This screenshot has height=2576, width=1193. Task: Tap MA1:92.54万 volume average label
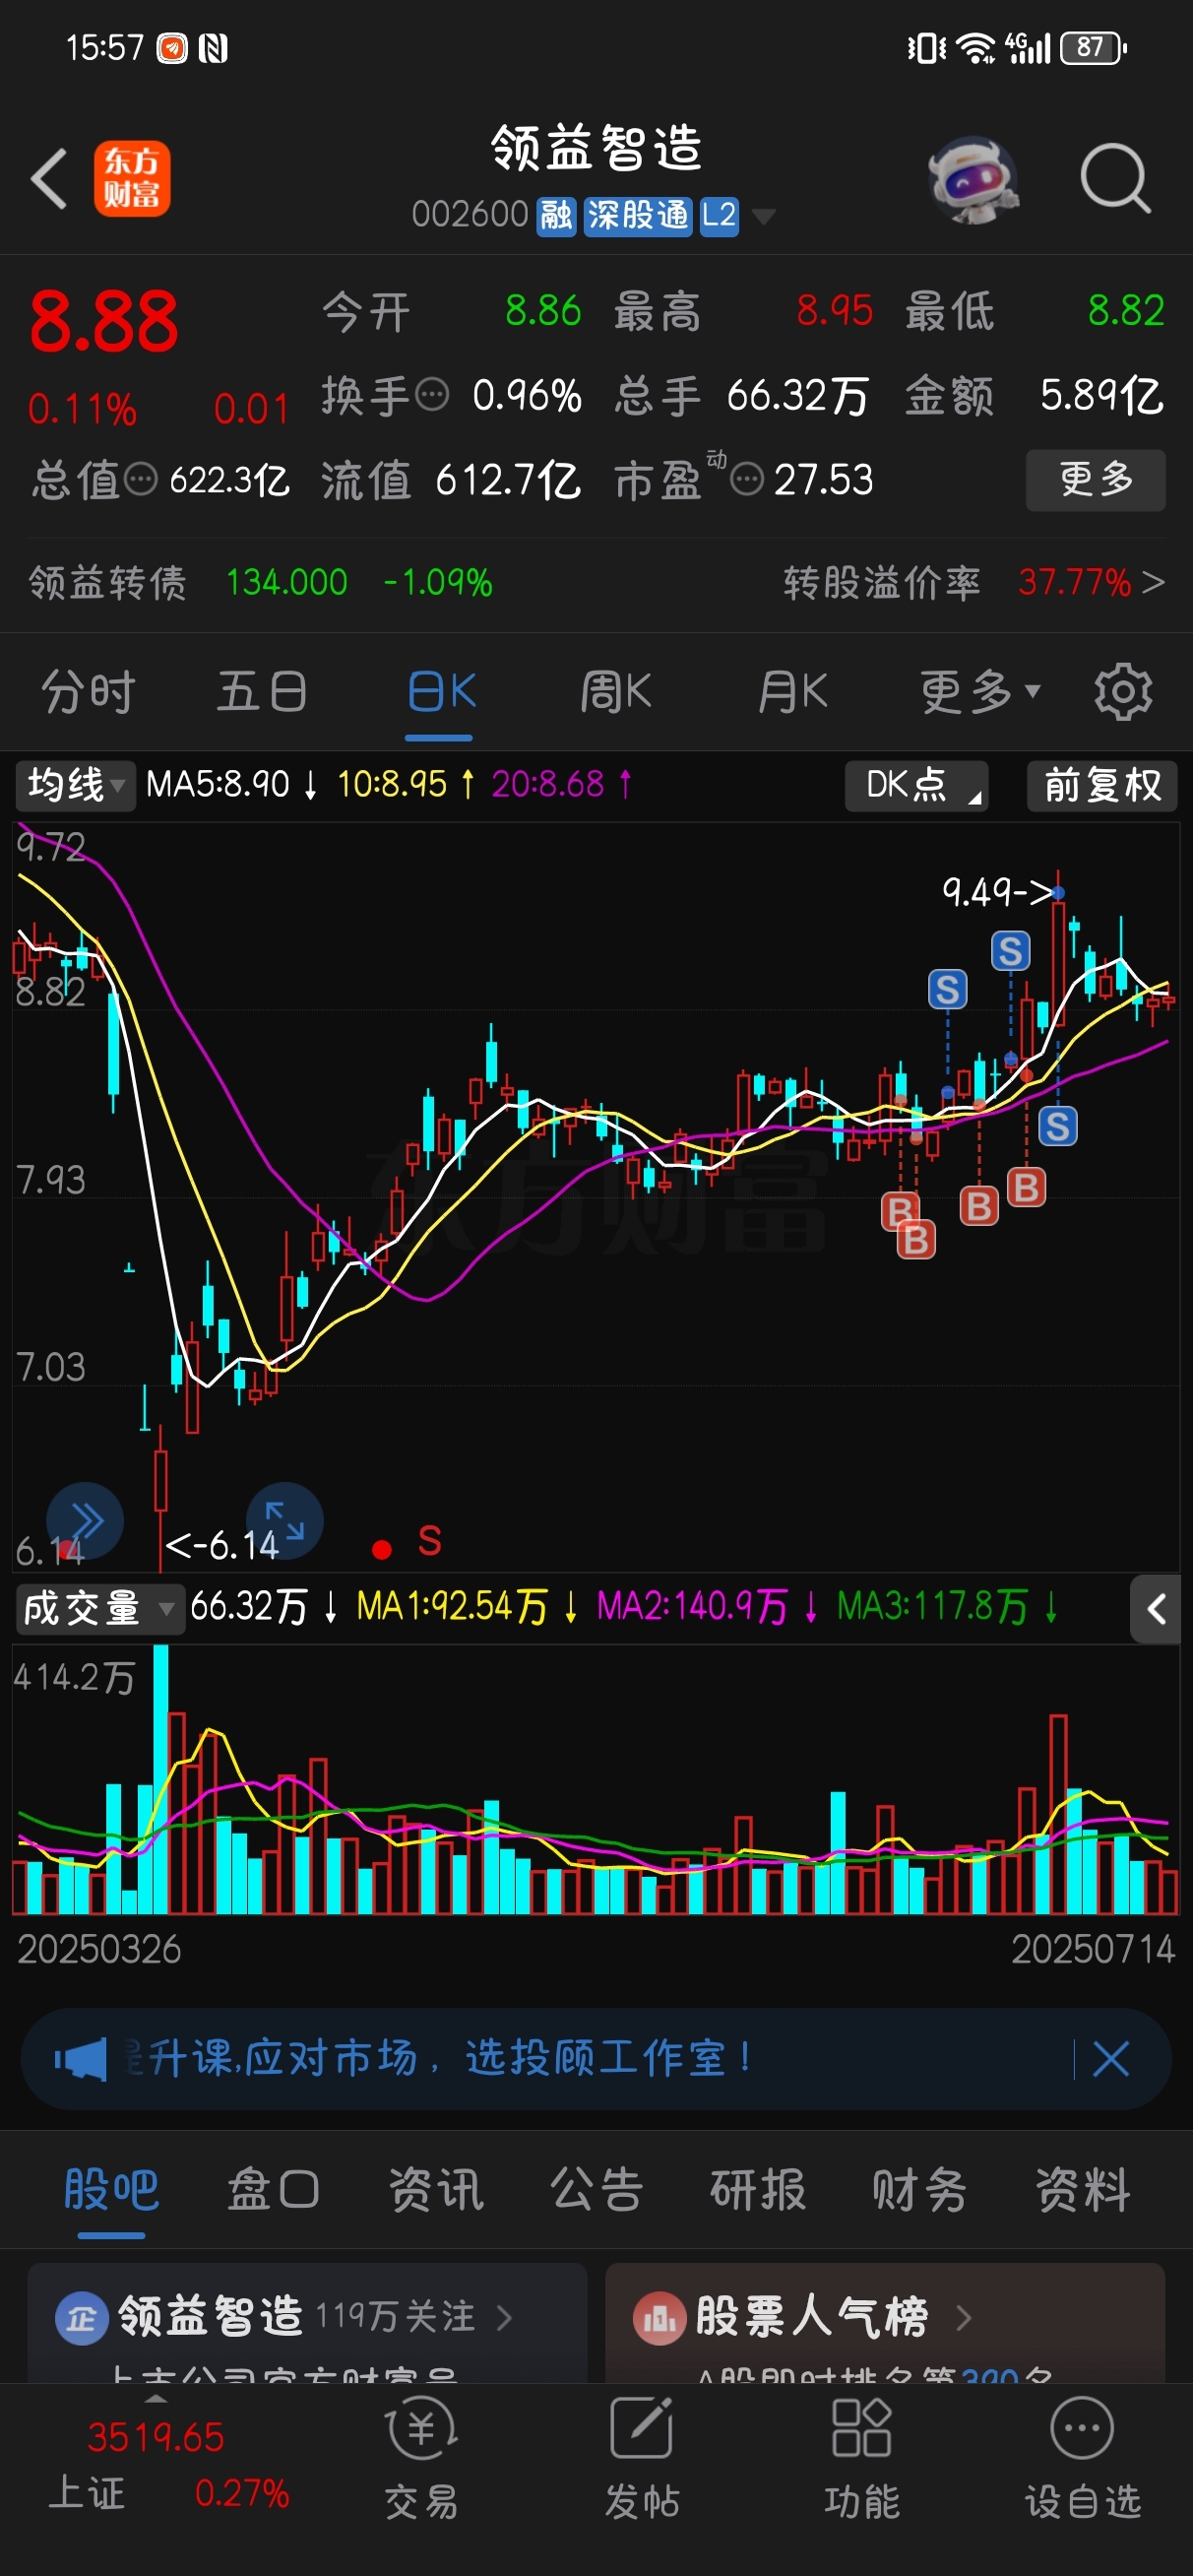467,1608
